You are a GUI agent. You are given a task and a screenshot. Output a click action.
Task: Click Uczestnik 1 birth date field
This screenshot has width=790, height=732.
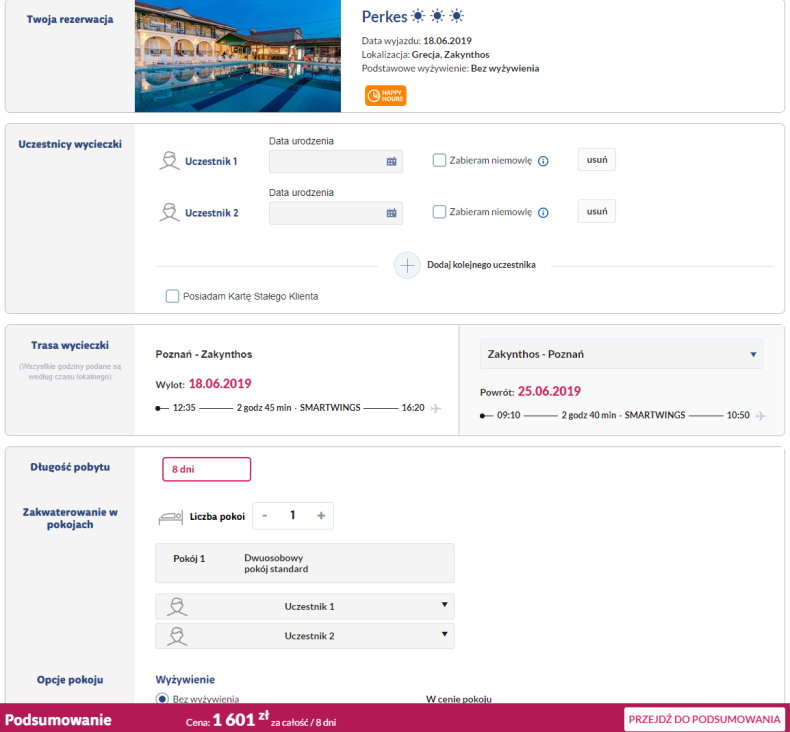(336, 162)
